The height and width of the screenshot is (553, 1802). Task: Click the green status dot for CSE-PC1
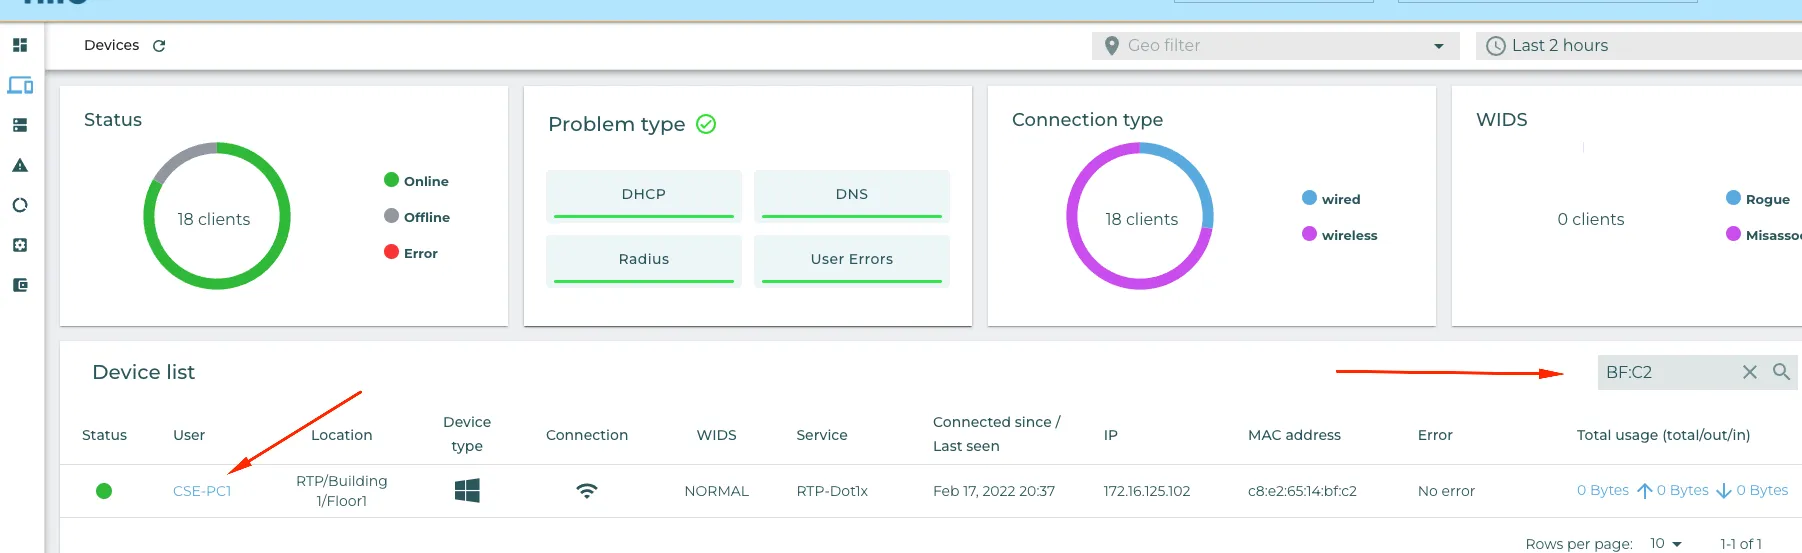104,491
